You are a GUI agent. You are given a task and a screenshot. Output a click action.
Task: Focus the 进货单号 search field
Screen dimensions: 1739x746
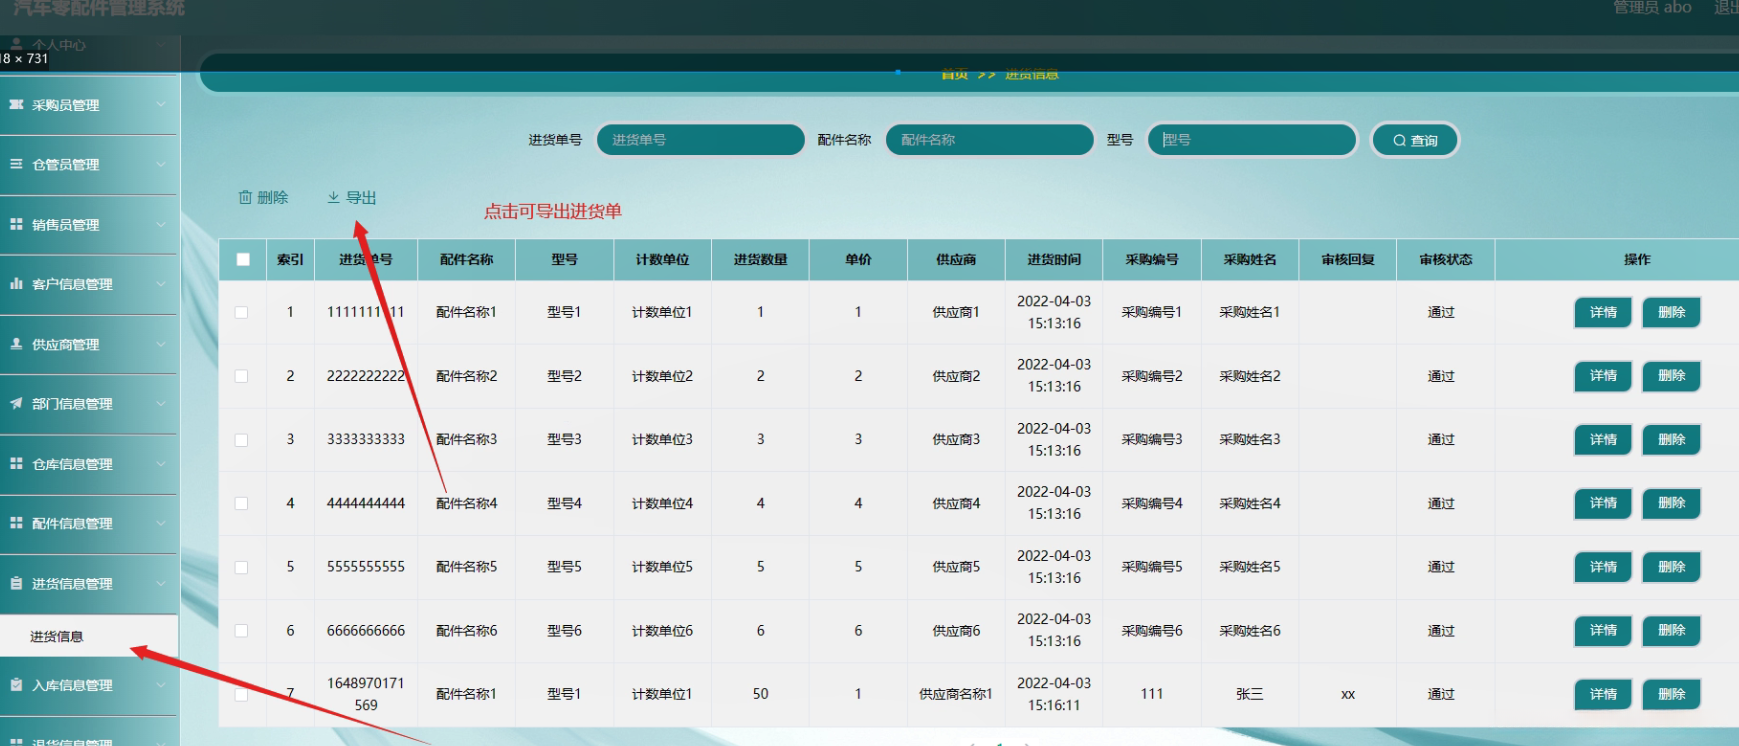pyautogui.click(x=701, y=140)
